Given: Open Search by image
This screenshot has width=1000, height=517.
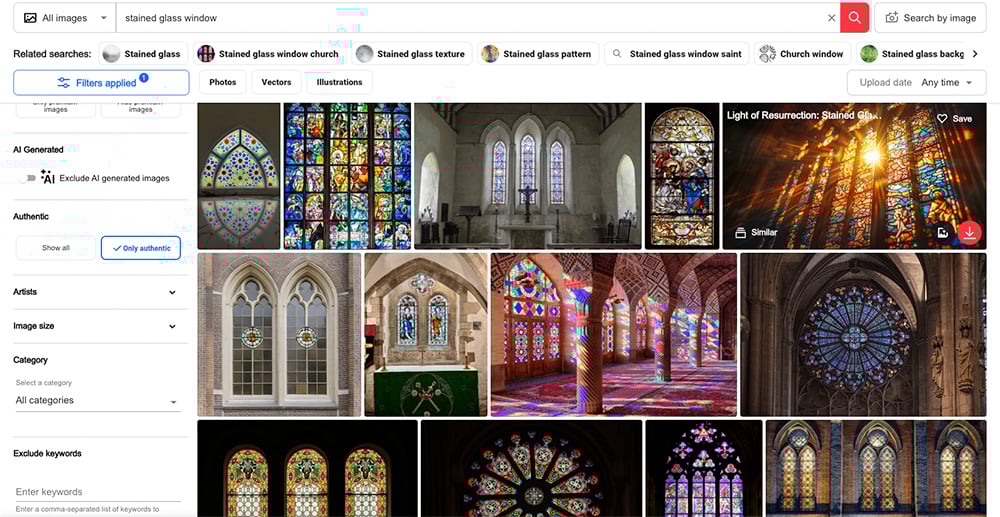Looking at the screenshot, I should [931, 18].
